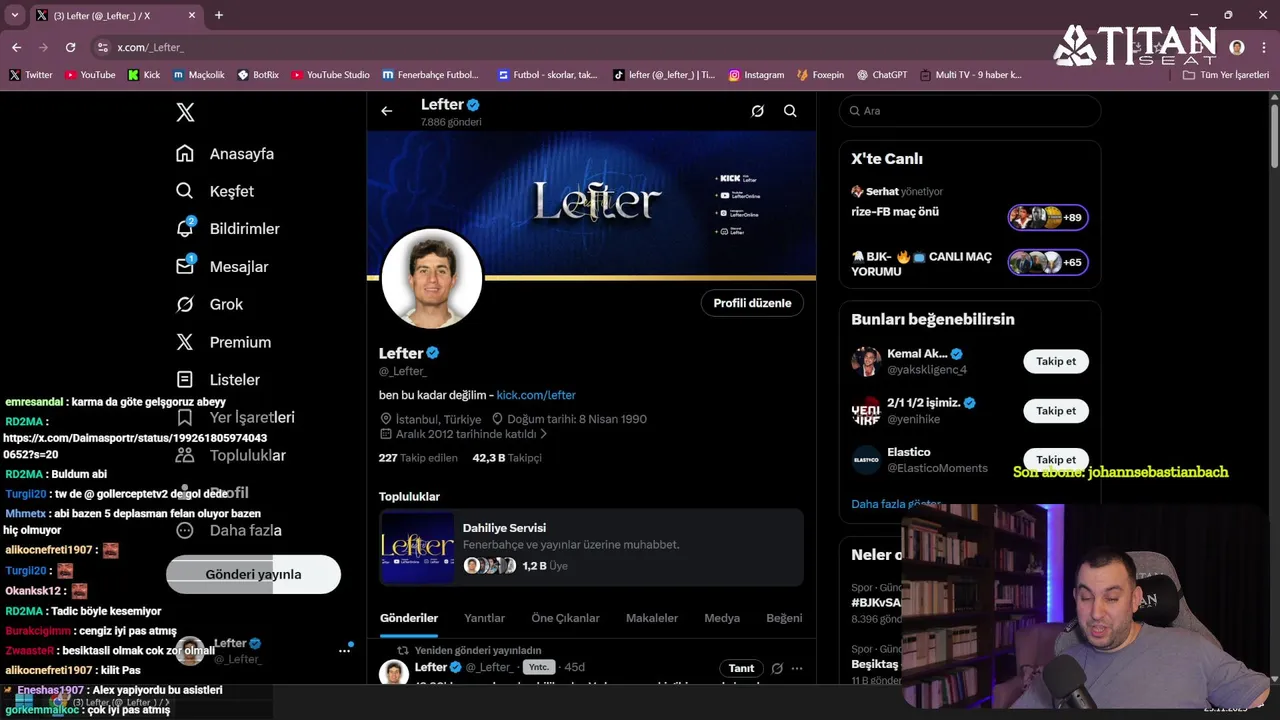Open Instagram bookmark
This screenshot has height=720, width=1280.
[756, 75]
